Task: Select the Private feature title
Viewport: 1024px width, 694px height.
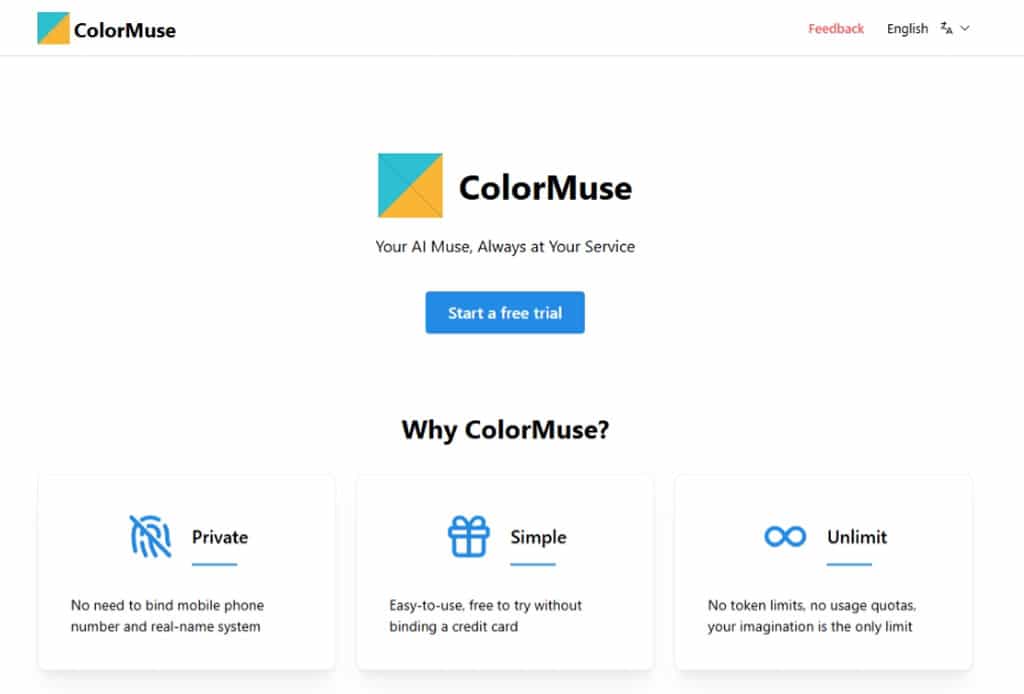Action: coord(220,537)
